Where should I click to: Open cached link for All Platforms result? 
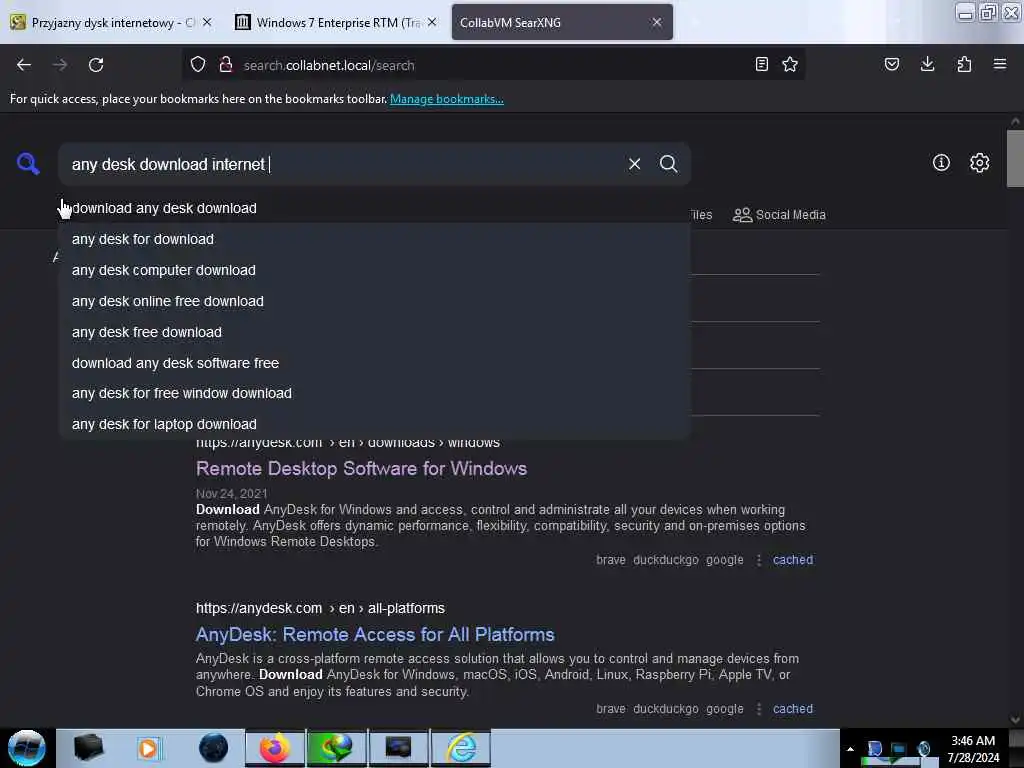pos(793,709)
